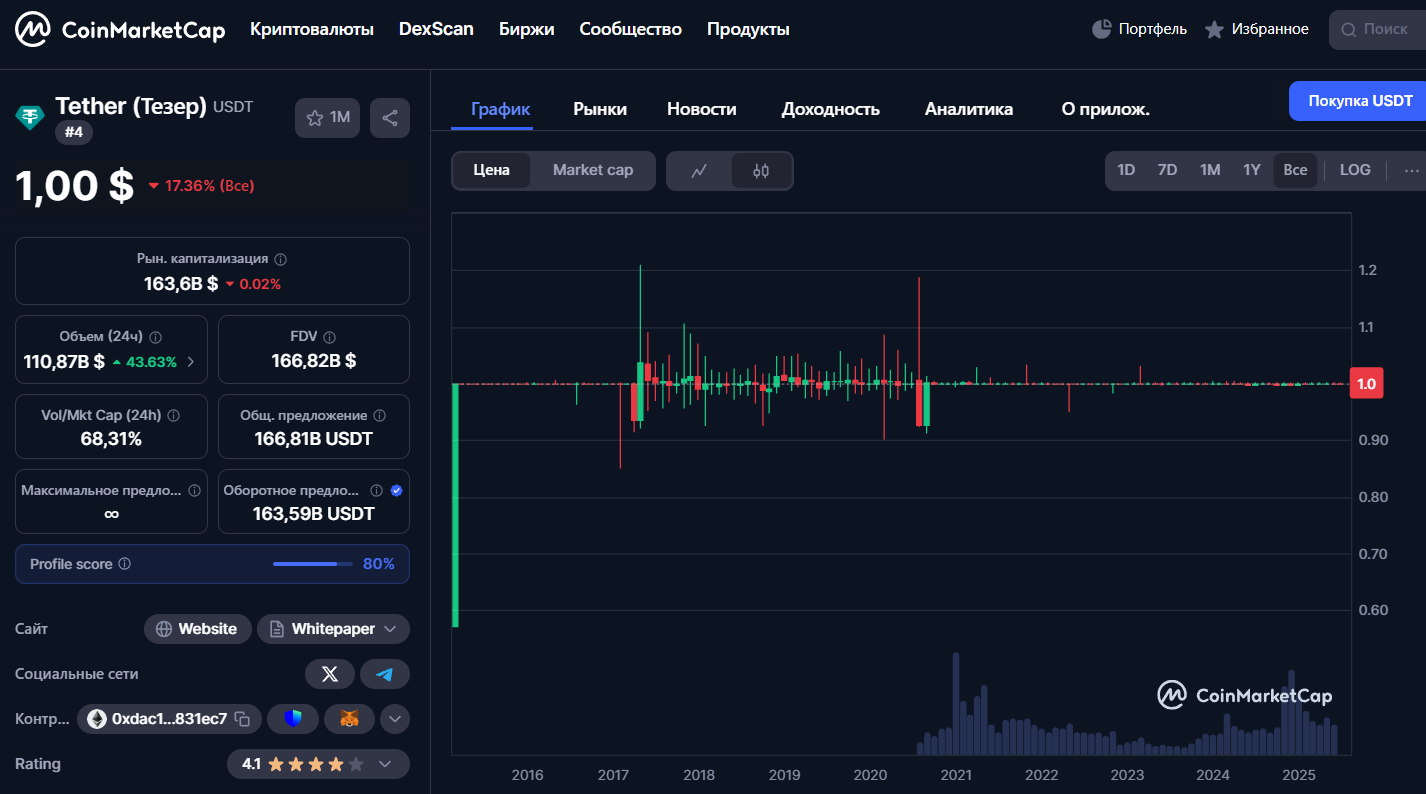
Task: Set chart range to Все
Action: click(x=1295, y=170)
